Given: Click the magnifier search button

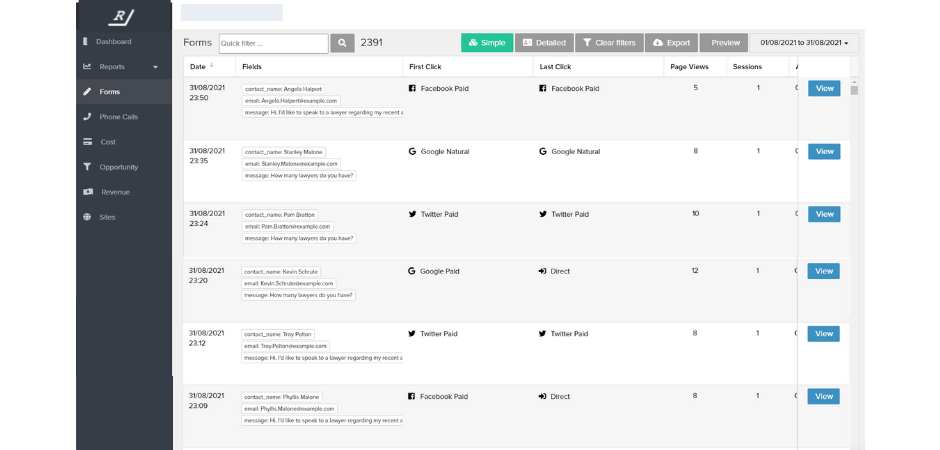Looking at the screenshot, I should tap(342, 43).
